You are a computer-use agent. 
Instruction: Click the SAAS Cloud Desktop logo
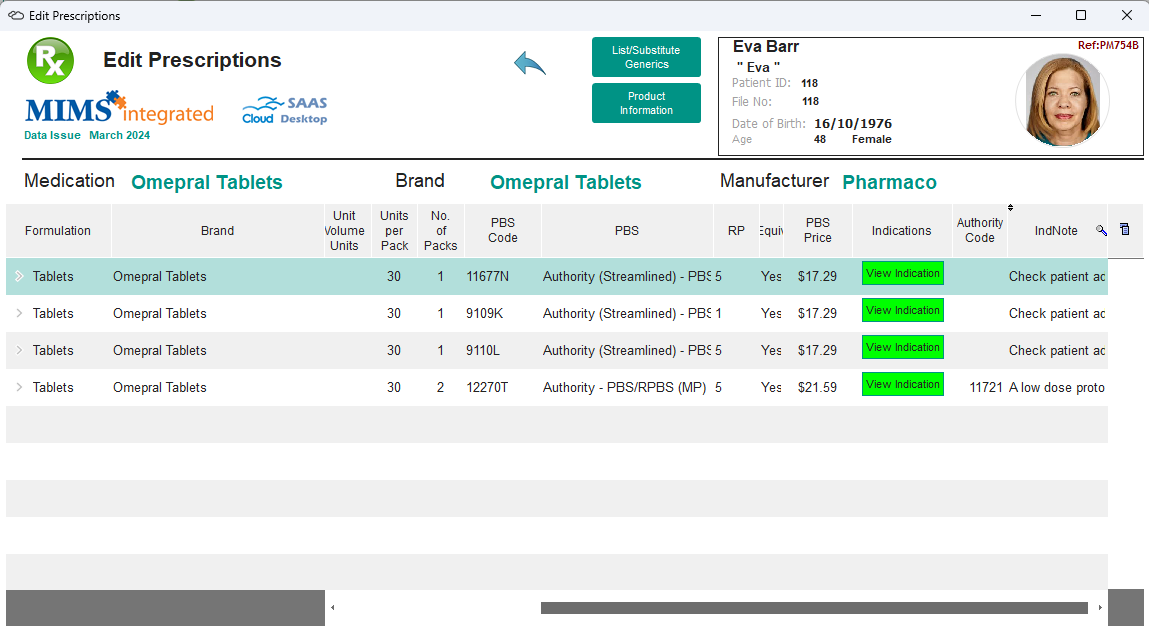[285, 110]
